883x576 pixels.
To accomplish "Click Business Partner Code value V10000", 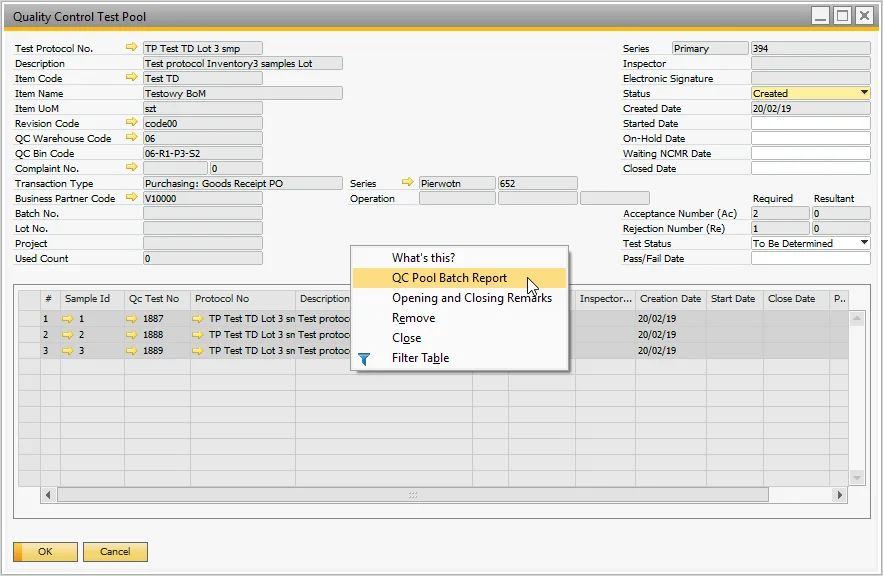I will click(x=202, y=198).
